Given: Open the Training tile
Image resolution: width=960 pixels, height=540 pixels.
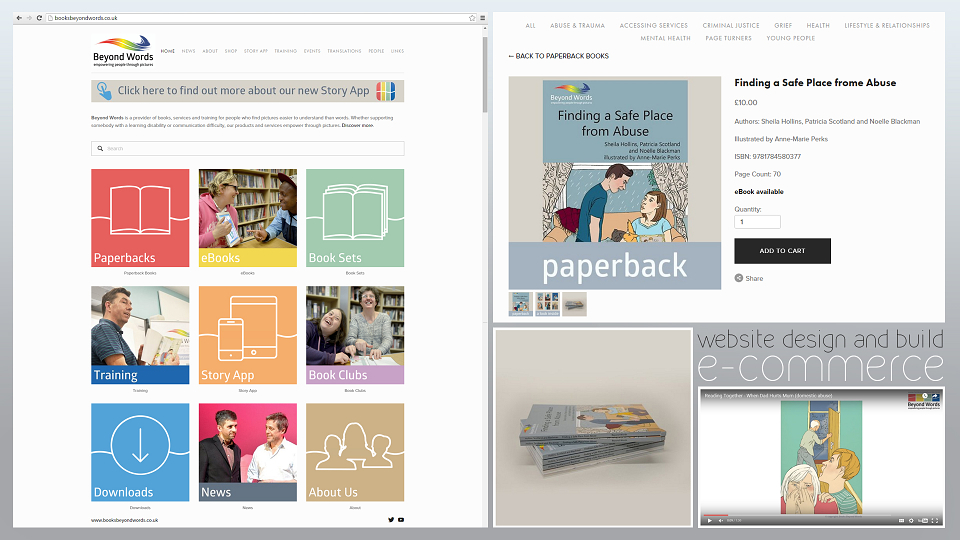Looking at the screenshot, I should click(x=140, y=335).
